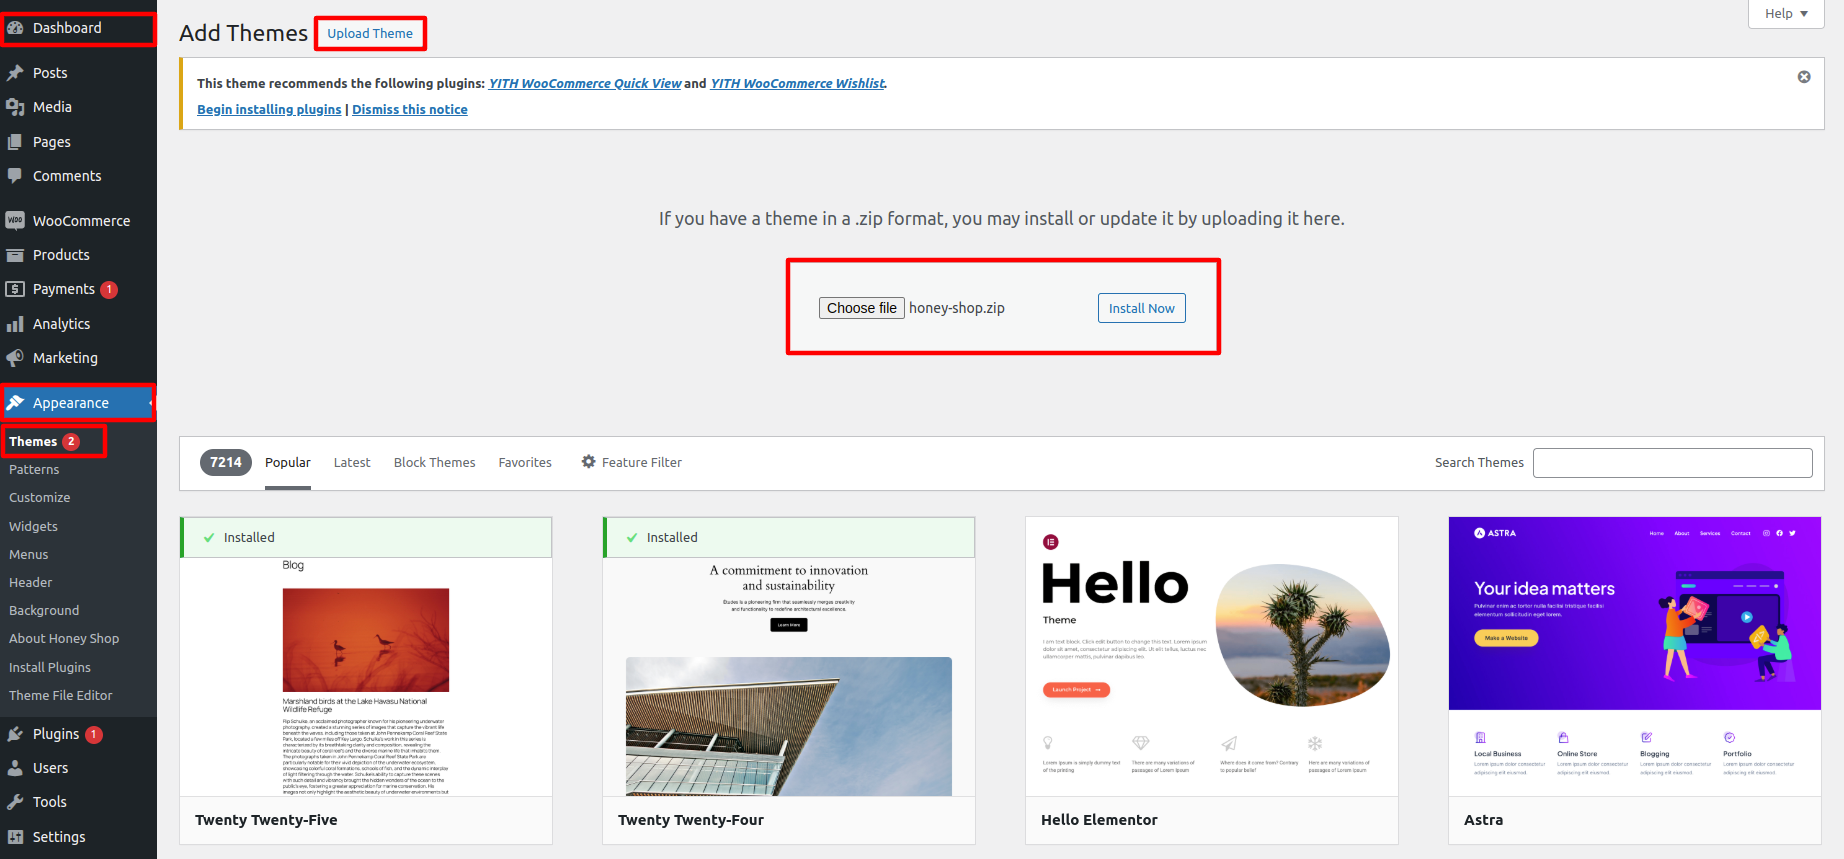Click the Choose file button
This screenshot has height=859, width=1844.
click(x=861, y=308)
